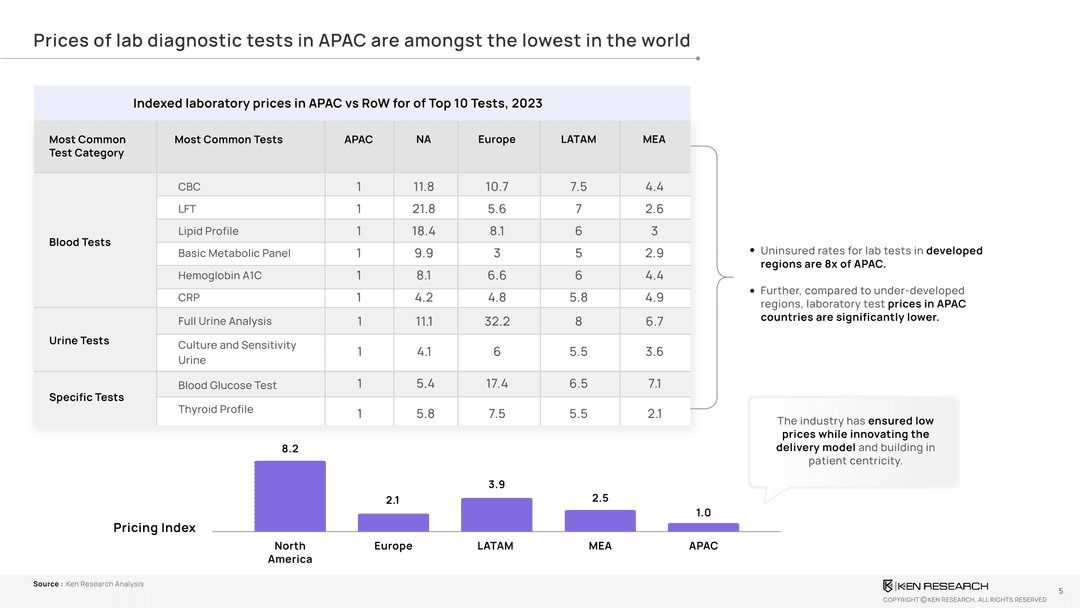Image resolution: width=1080 pixels, height=608 pixels.
Task: Click the Urine Tests category cell
Action: coord(79,340)
